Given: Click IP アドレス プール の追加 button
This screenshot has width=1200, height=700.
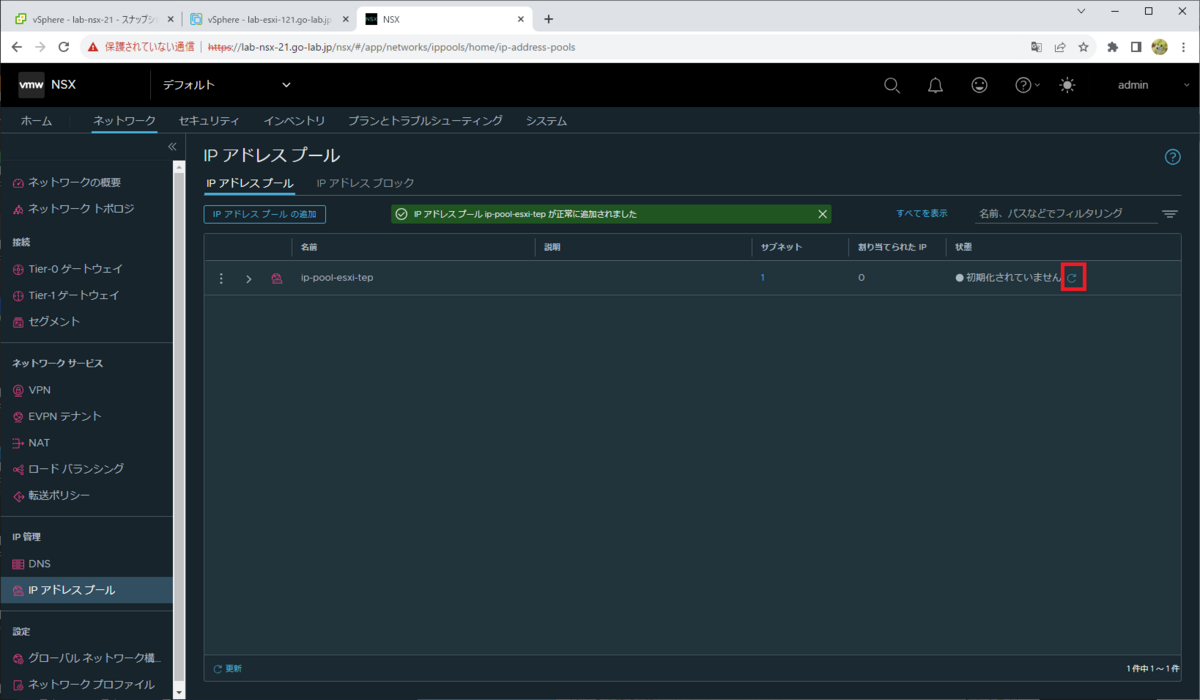Looking at the screenshot, I should [x=265, y=214].
